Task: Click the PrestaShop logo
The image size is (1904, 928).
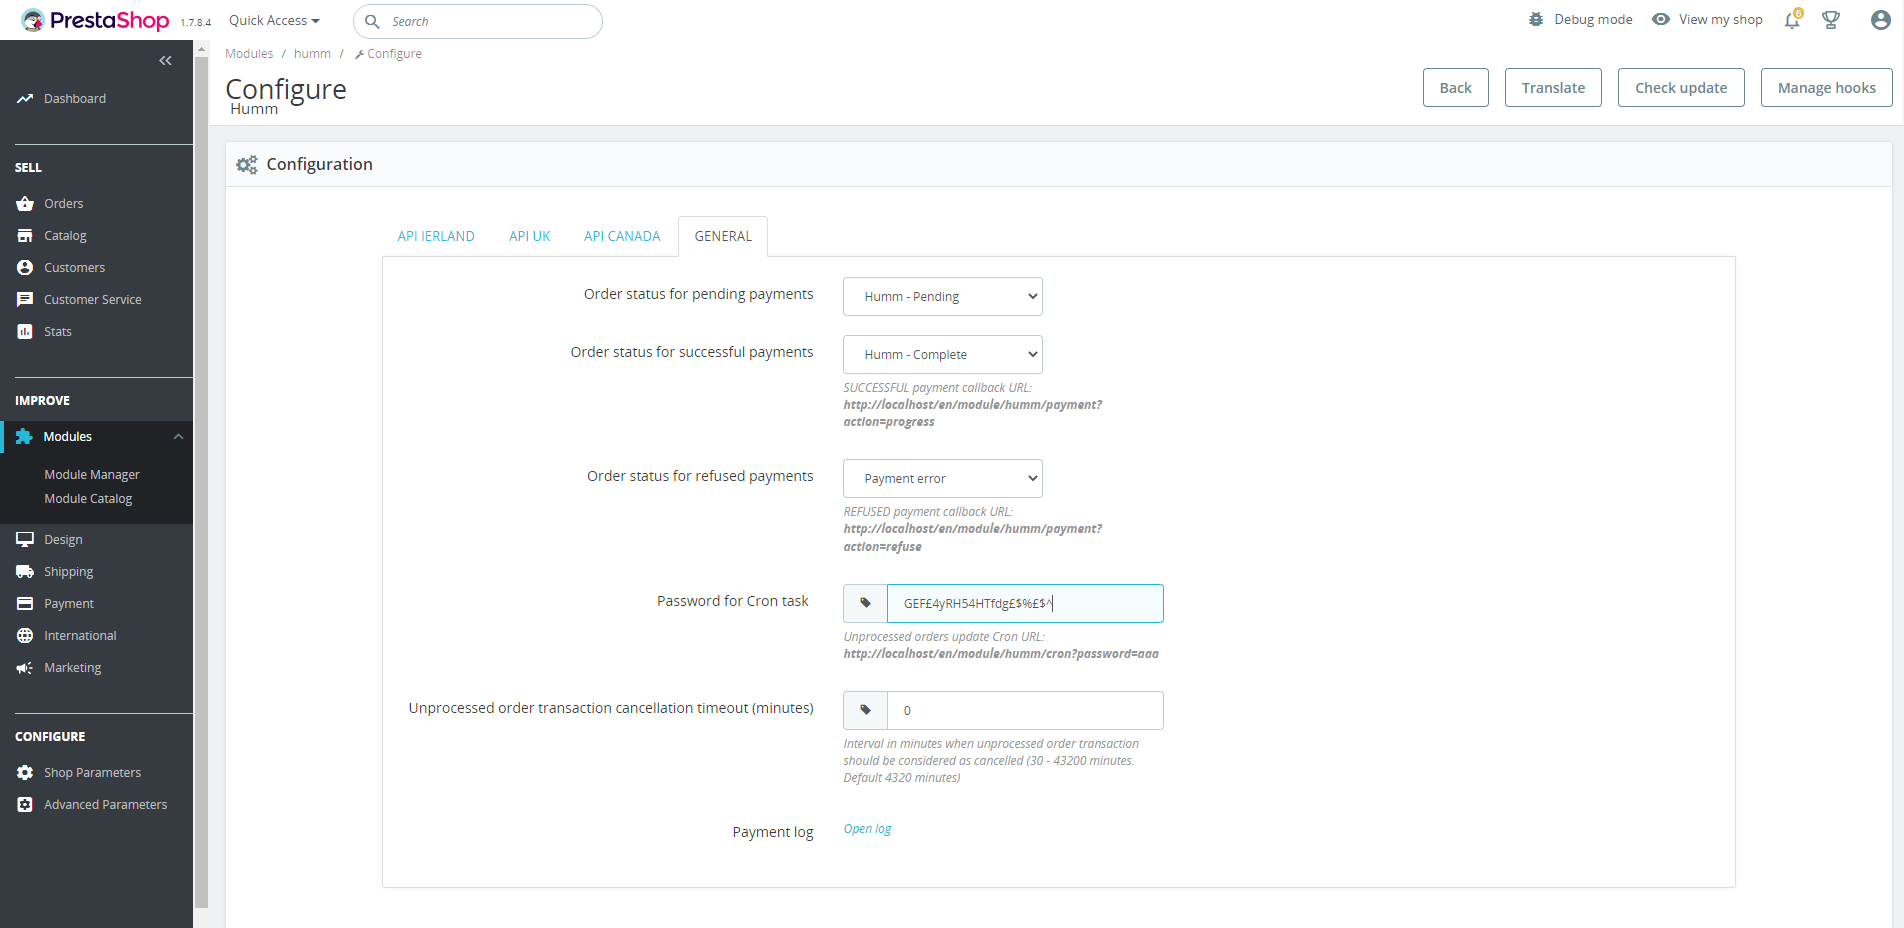Action: click(x=95, y=20)
